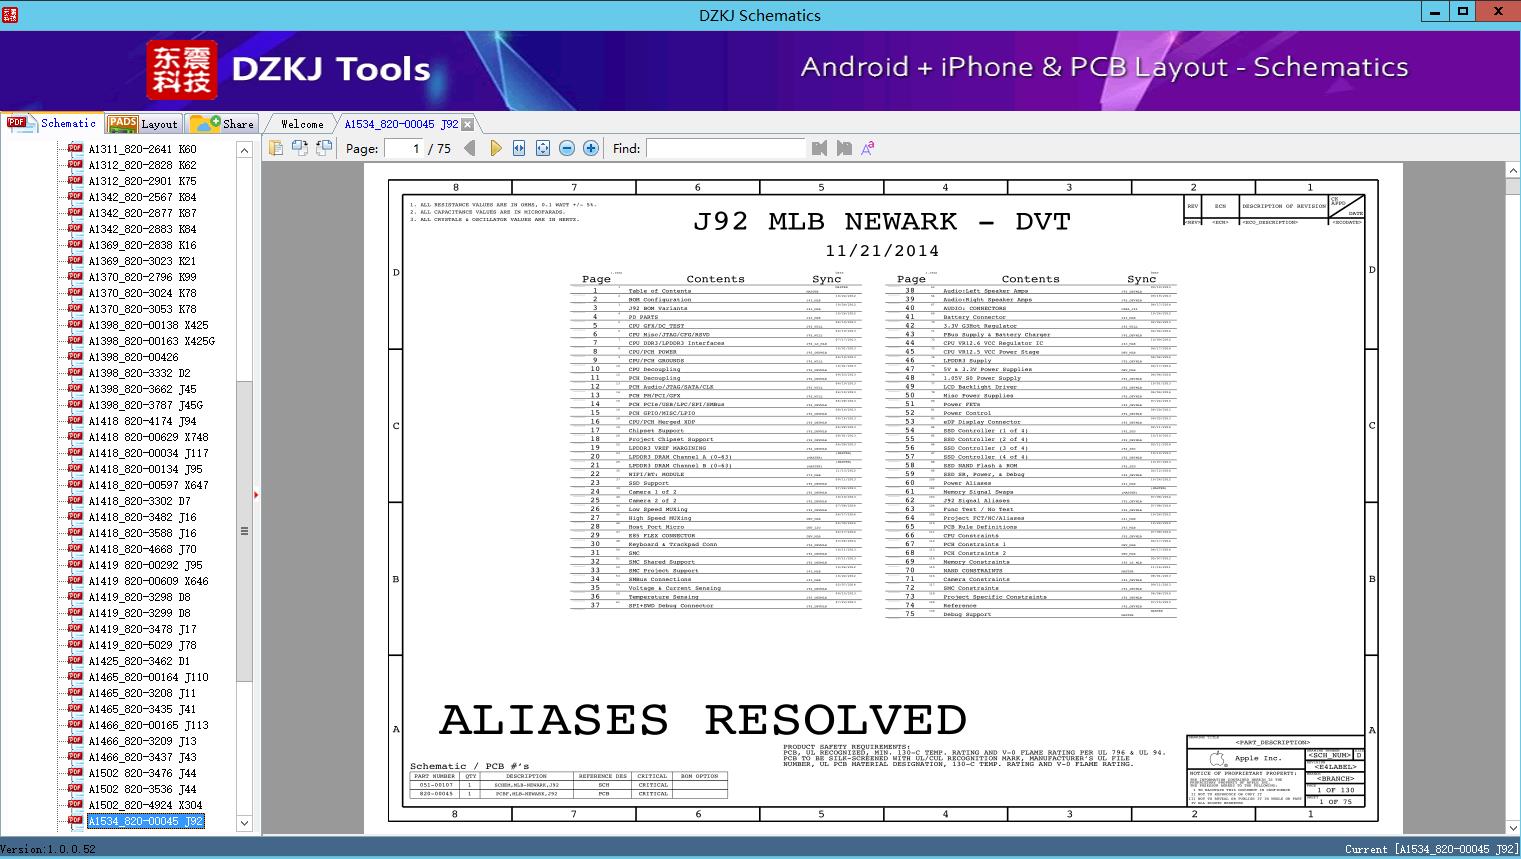Viewport: 1521px width, 859px height.
Task: Toggle match case search option icon
Action: (x=868, y=148)
